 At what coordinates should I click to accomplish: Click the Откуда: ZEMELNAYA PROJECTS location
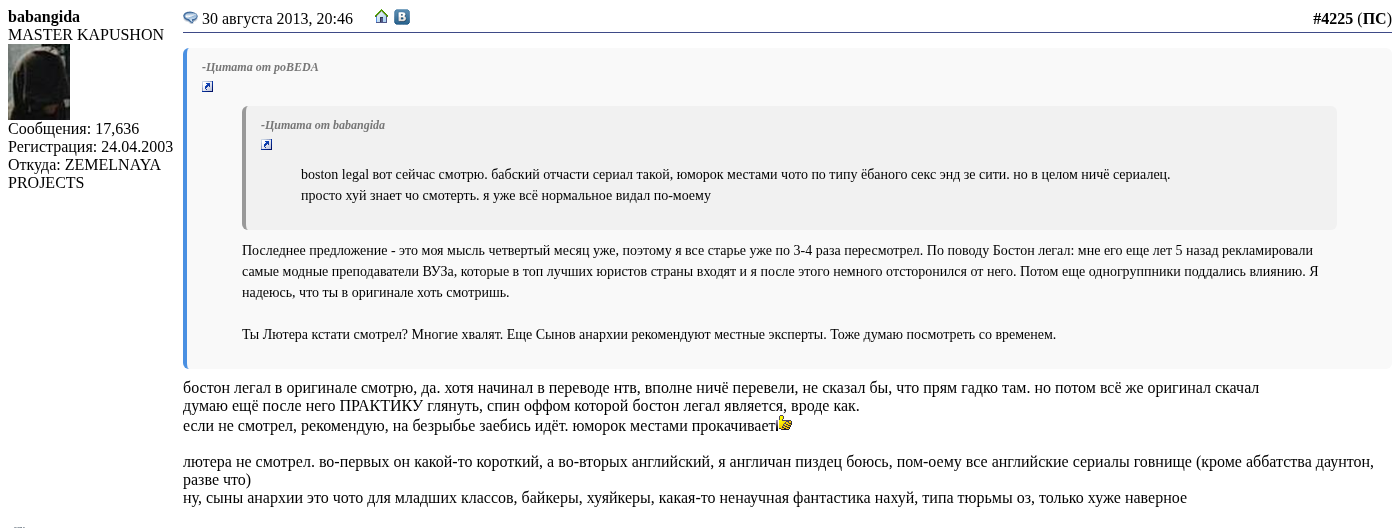[84, 174]
